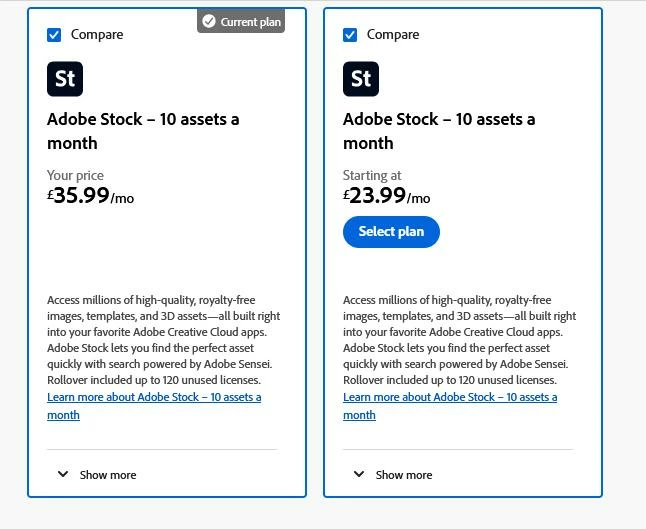The image size is (646, 529).
Task: Click the Current plan badge label
Action: tap(250, 22)
